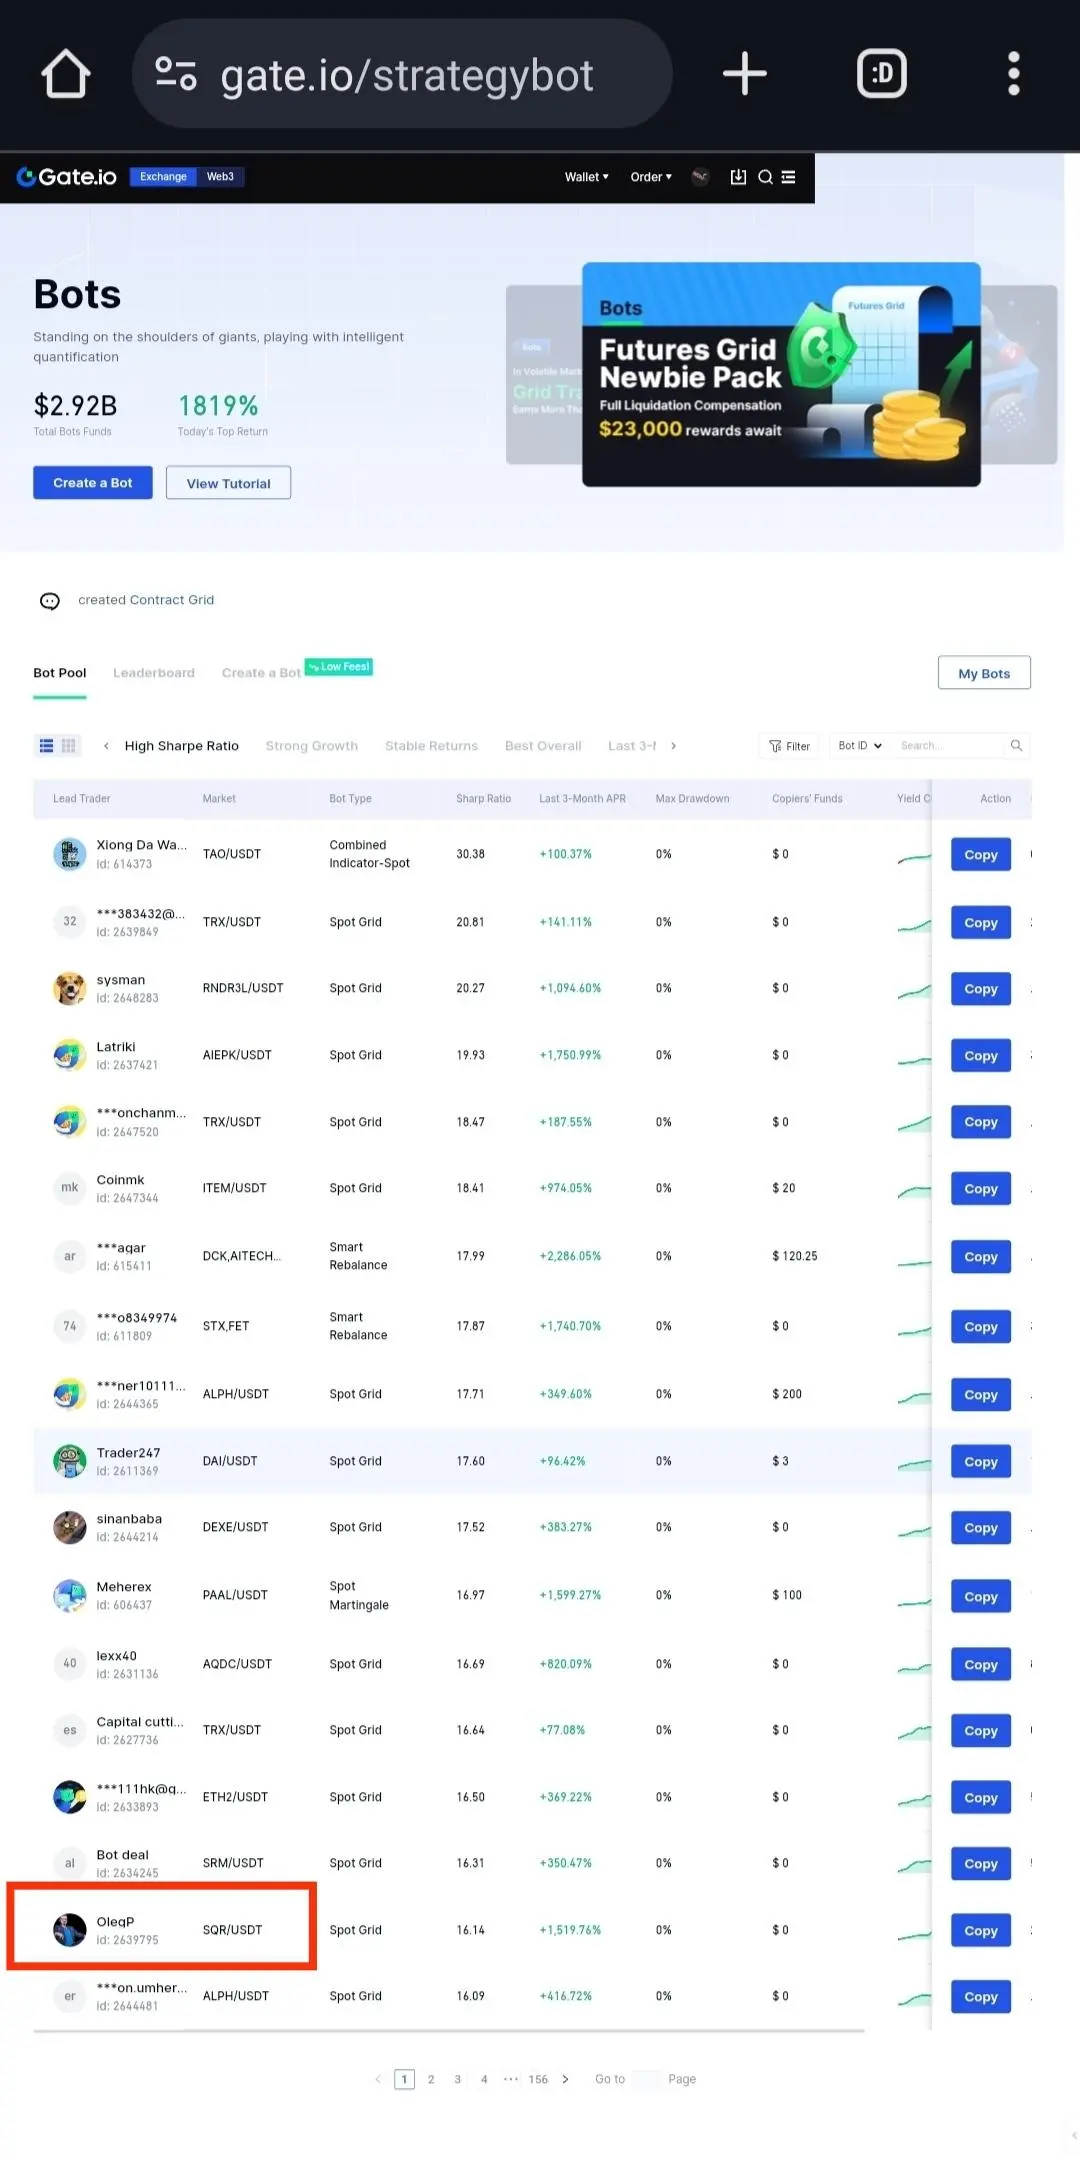Click the Gate.io logo
Image resolution: width=1080 pixels, height=2157 pixels.
[67, 177]
